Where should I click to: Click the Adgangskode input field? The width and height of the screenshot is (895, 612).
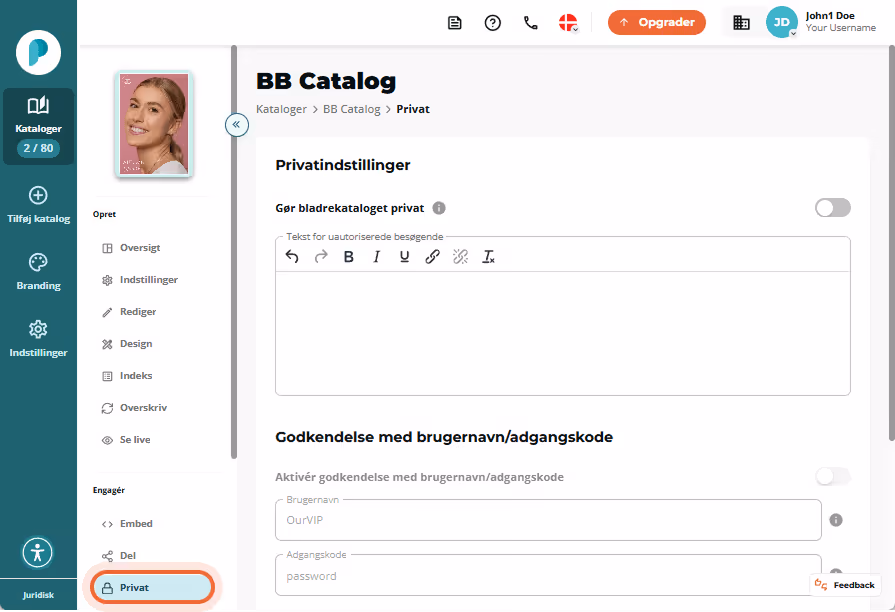pos(548,575)
